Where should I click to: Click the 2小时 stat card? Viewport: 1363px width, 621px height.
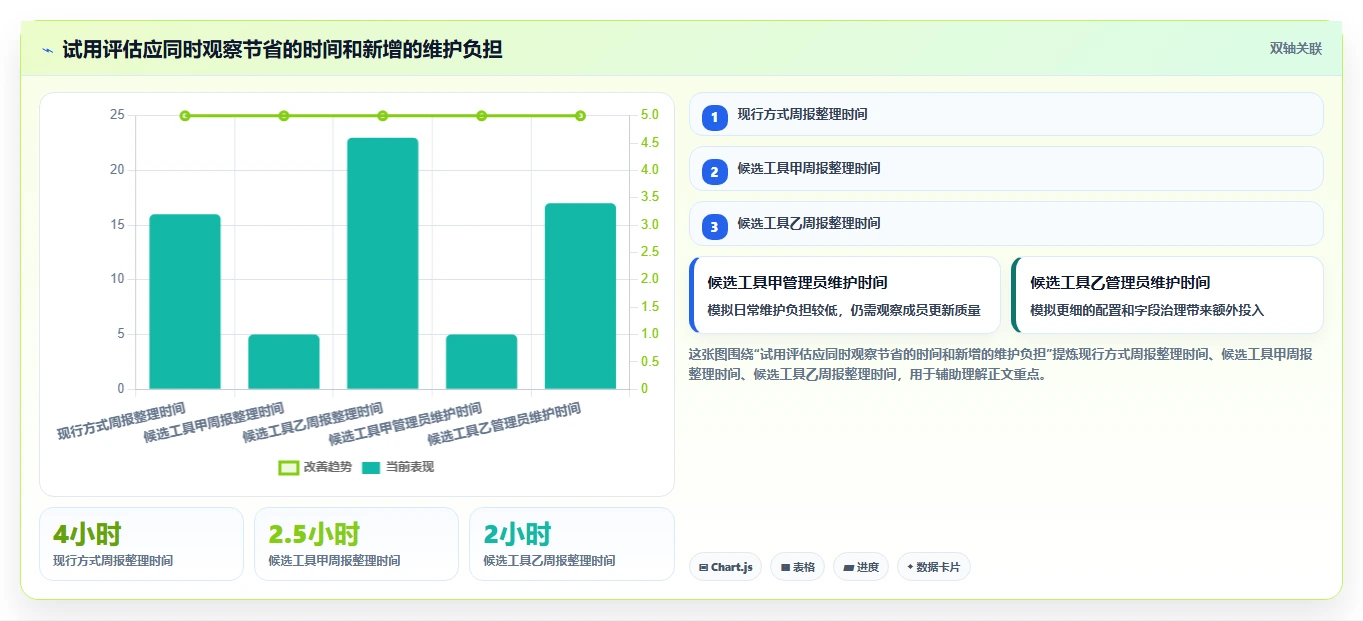[571, 544]
